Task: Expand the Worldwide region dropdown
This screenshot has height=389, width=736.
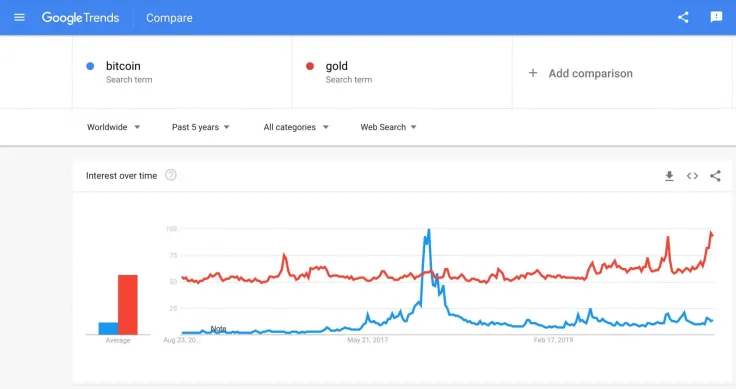Action: [x=114, y=127]
